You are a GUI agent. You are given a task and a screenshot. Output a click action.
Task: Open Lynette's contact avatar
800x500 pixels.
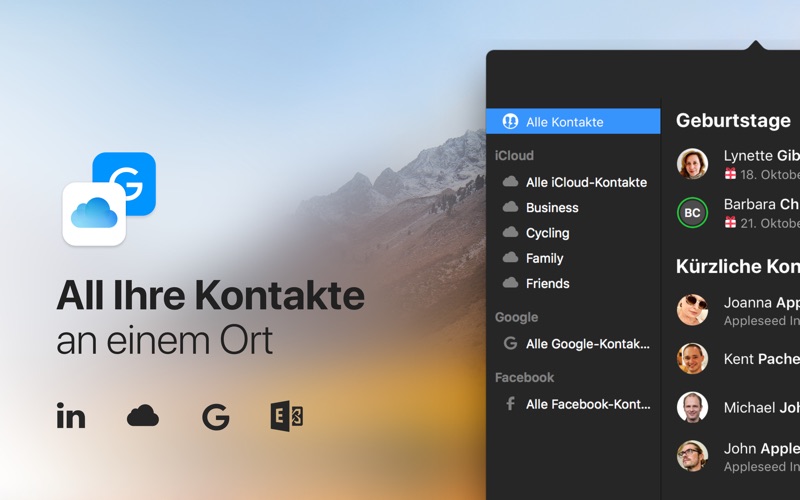coord(692,164)
